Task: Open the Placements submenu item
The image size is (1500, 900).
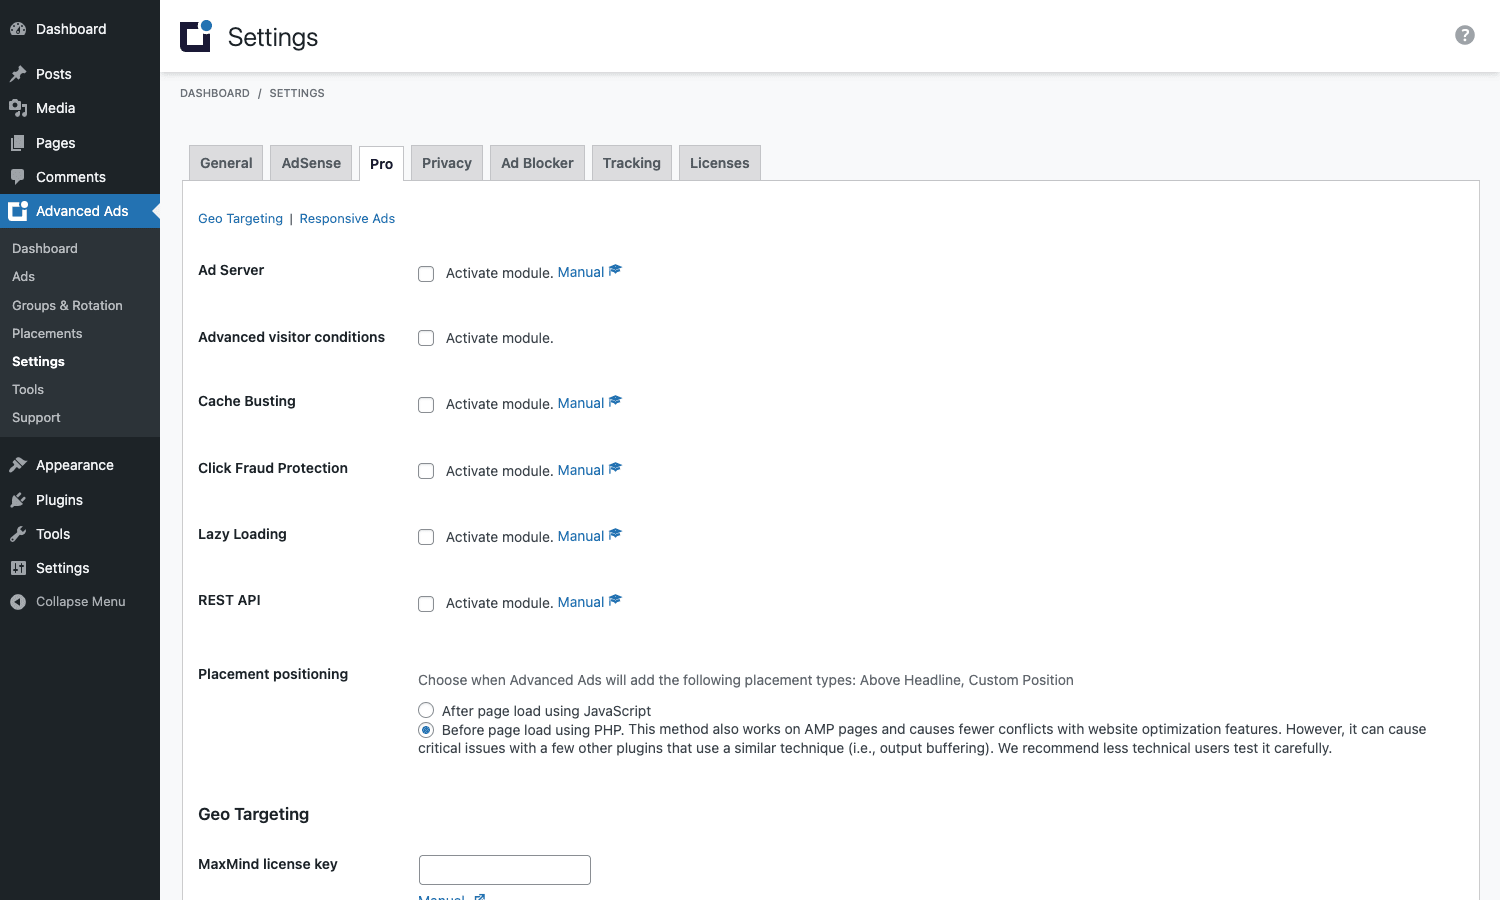Action: pos(47,333)
